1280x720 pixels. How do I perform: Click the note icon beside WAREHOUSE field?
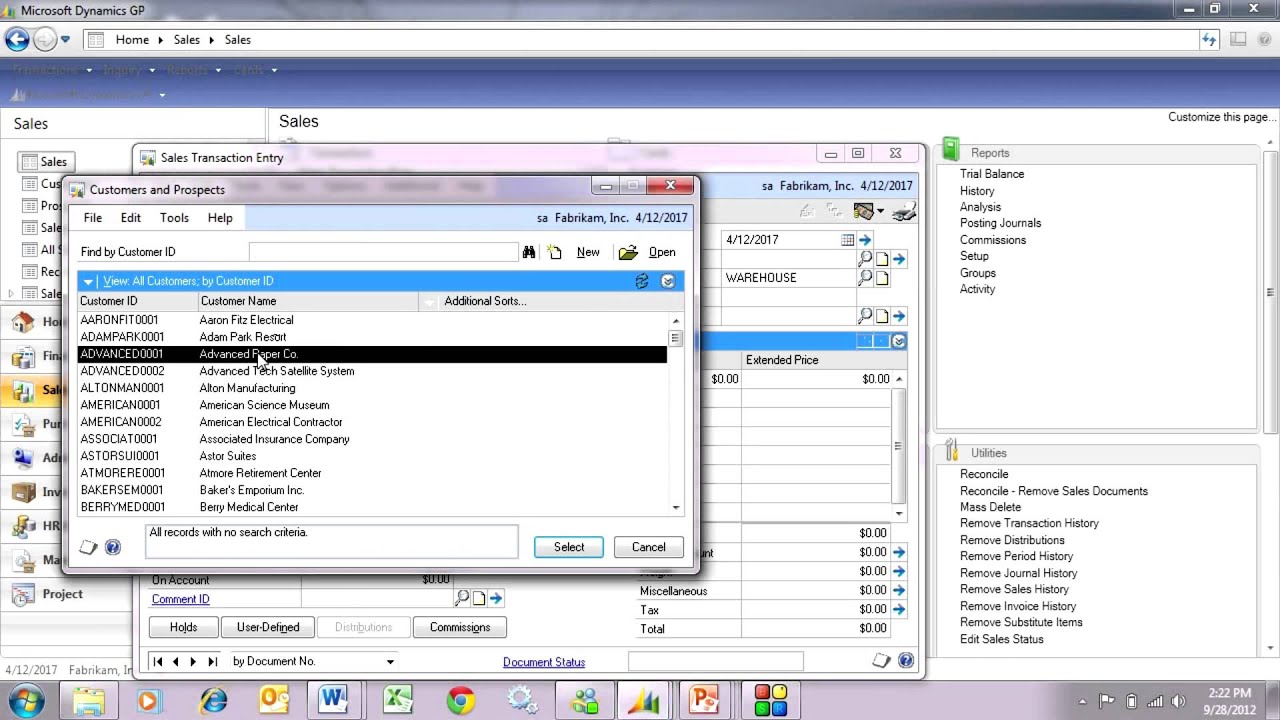point(882,278)
